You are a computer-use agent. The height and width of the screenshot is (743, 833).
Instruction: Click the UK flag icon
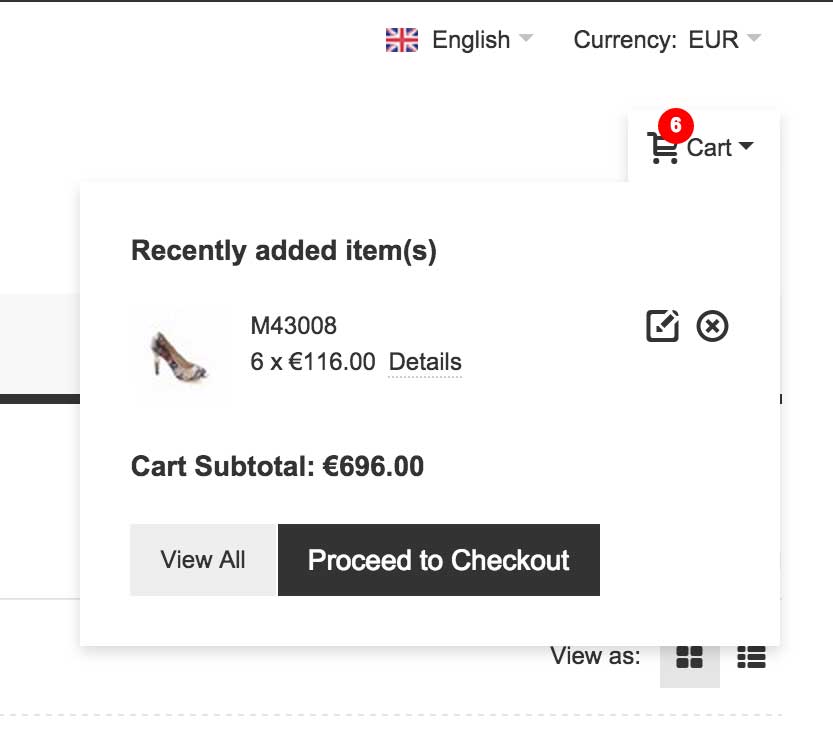click(401, 40)
